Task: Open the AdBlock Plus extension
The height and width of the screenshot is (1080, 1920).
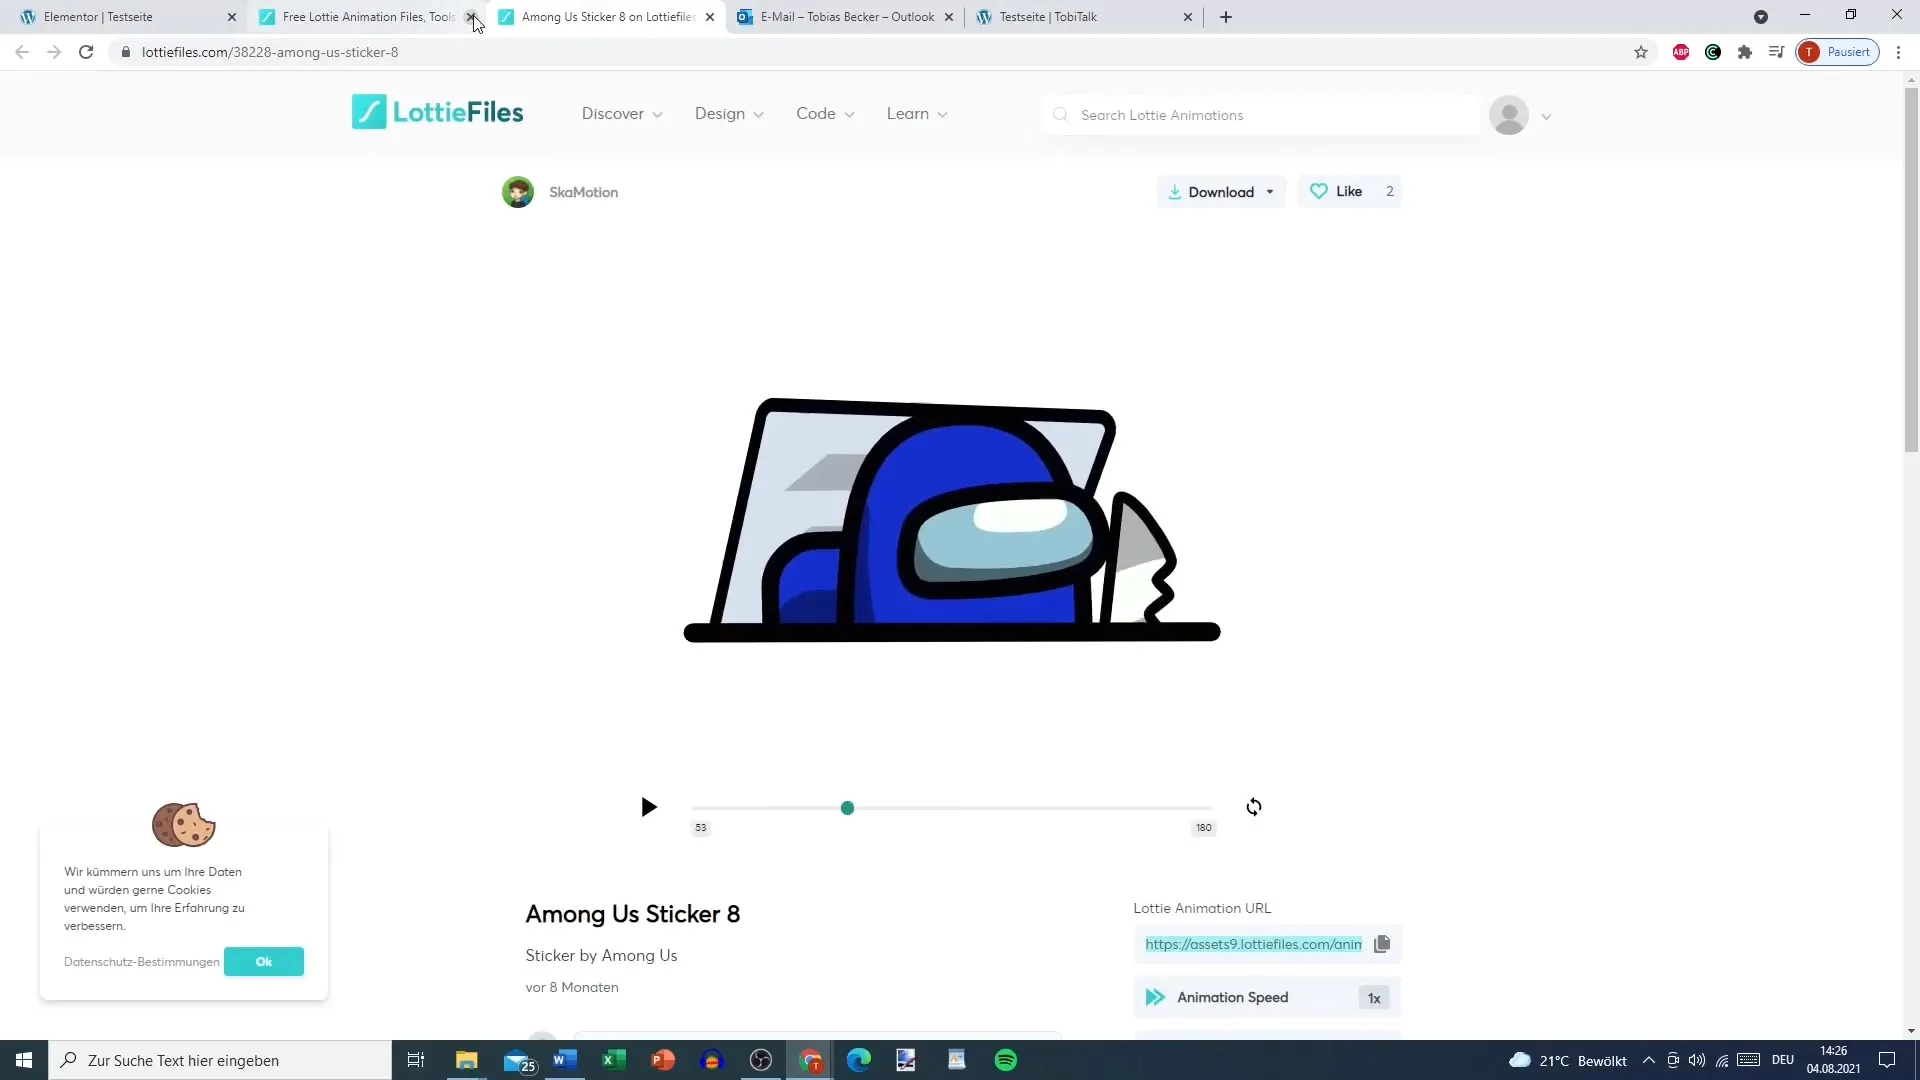Action: 1681,52
